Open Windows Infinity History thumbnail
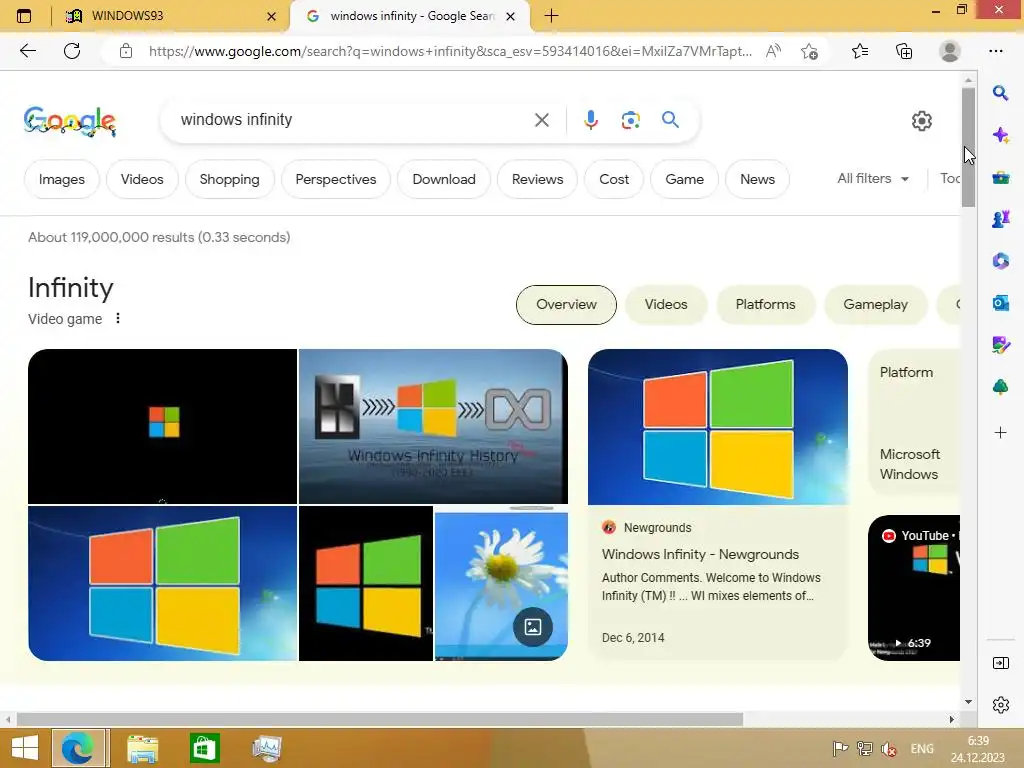Image resolution: width=1024 pixels, height=768 pixels. 433,426
